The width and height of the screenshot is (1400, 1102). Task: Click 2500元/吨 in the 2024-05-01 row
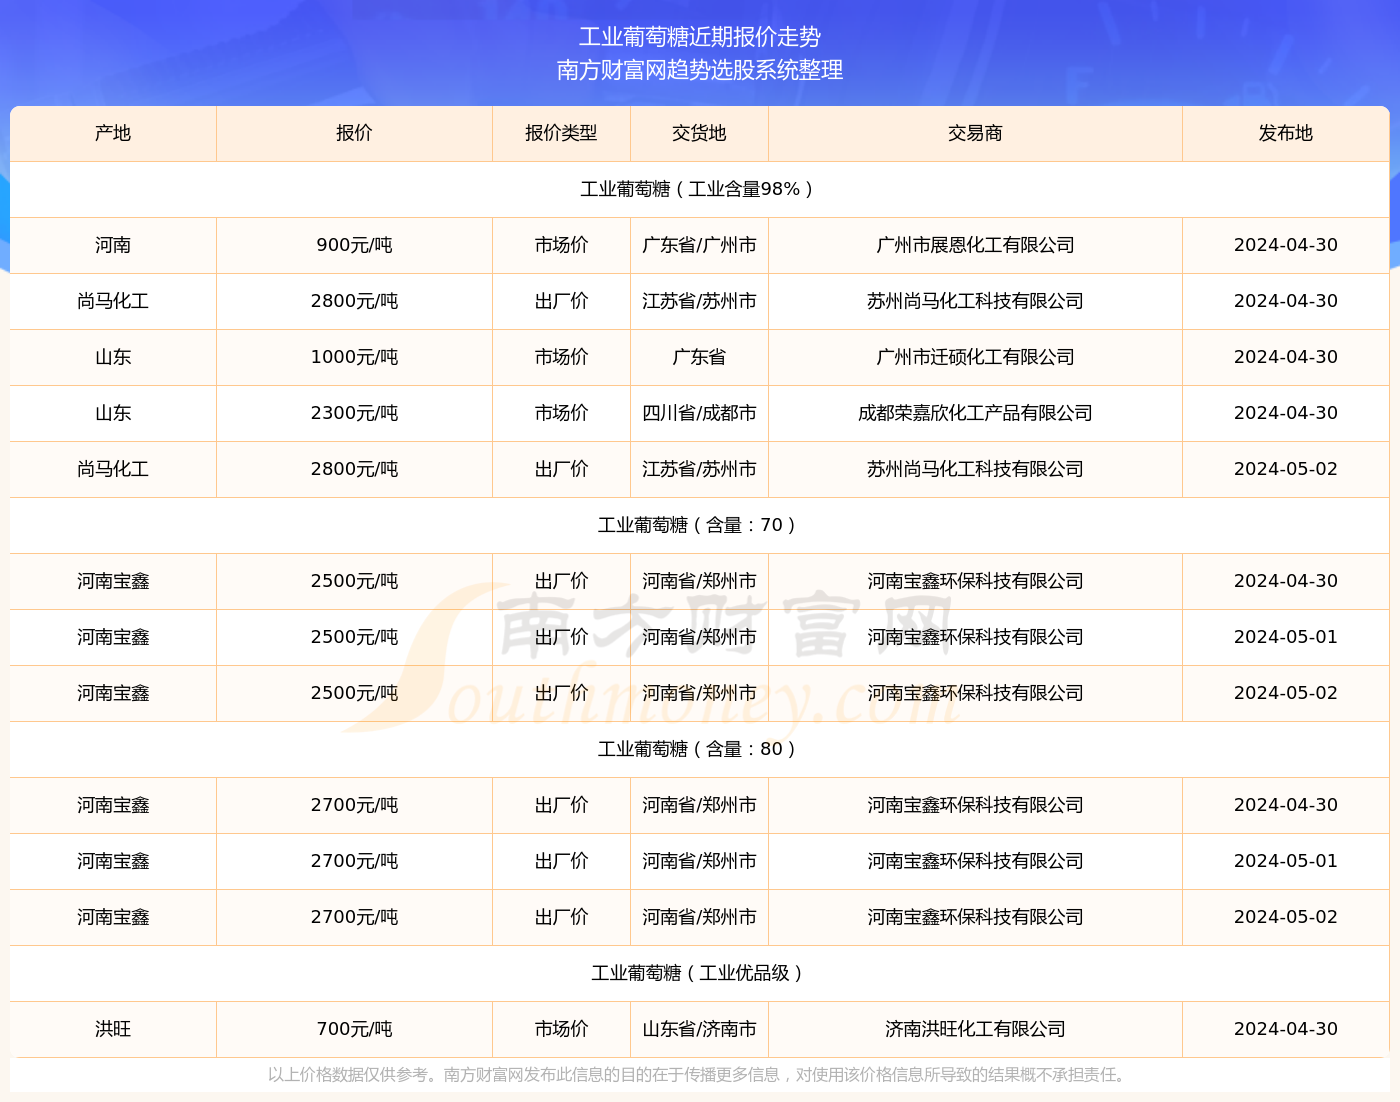354,637
